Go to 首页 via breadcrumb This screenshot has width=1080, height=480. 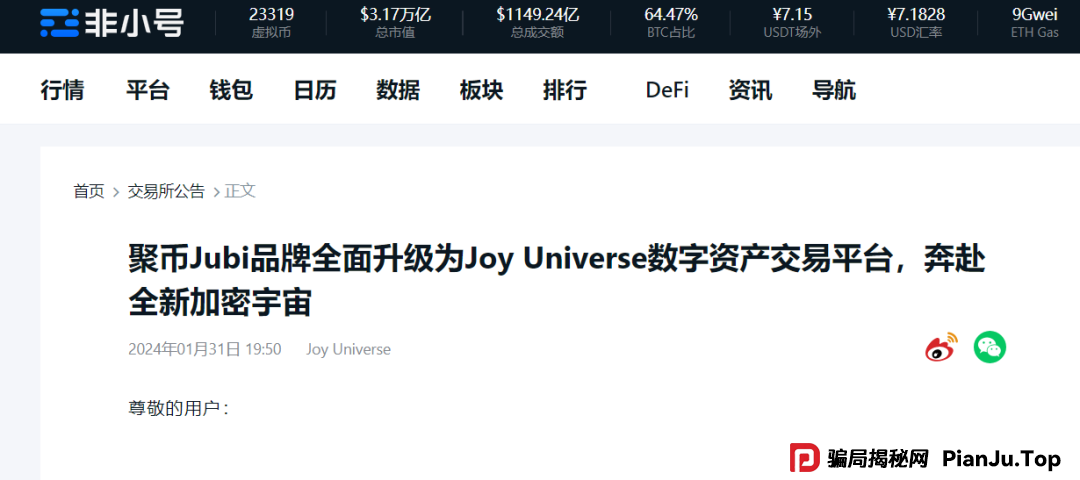click(89, 191)
